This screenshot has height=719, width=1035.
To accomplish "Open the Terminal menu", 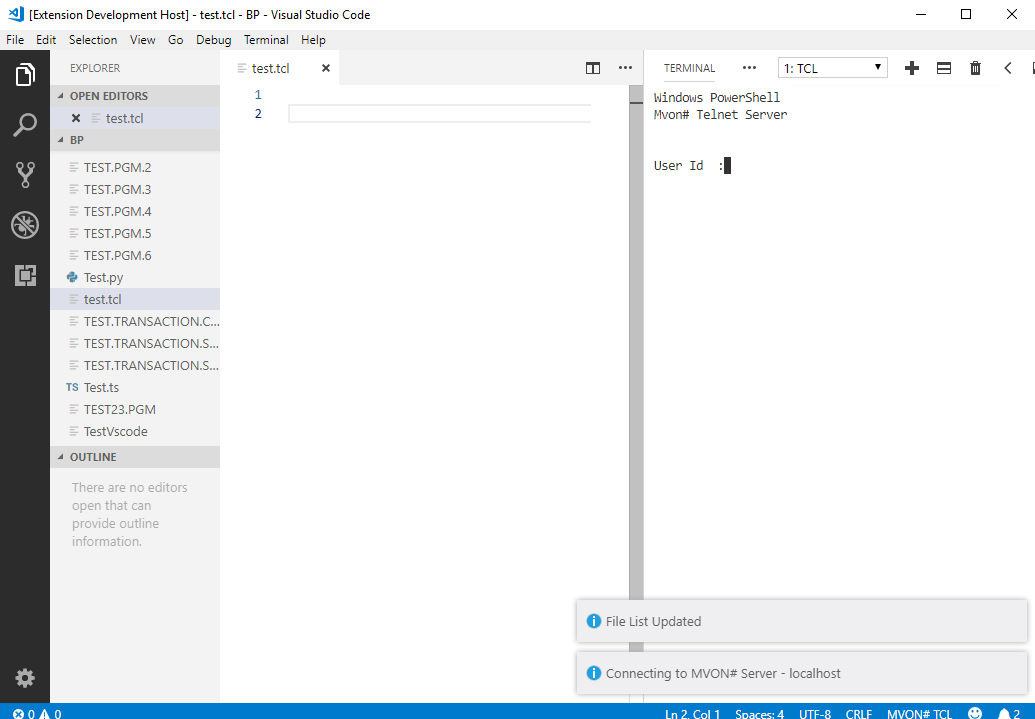I will tap(266, 40).
